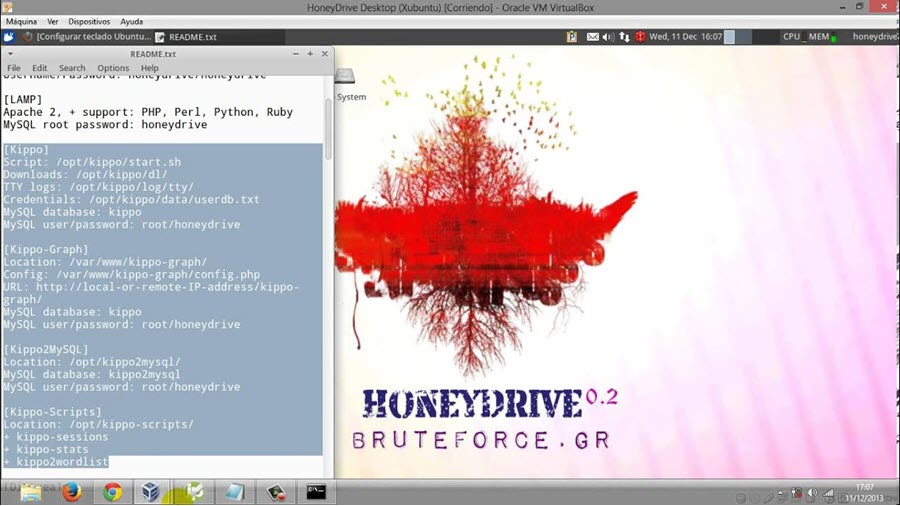Screen dimensions: 900x506
Task: Click the "[Kippo-Scripts]" heading line
Action: click(x=52, y=412)
